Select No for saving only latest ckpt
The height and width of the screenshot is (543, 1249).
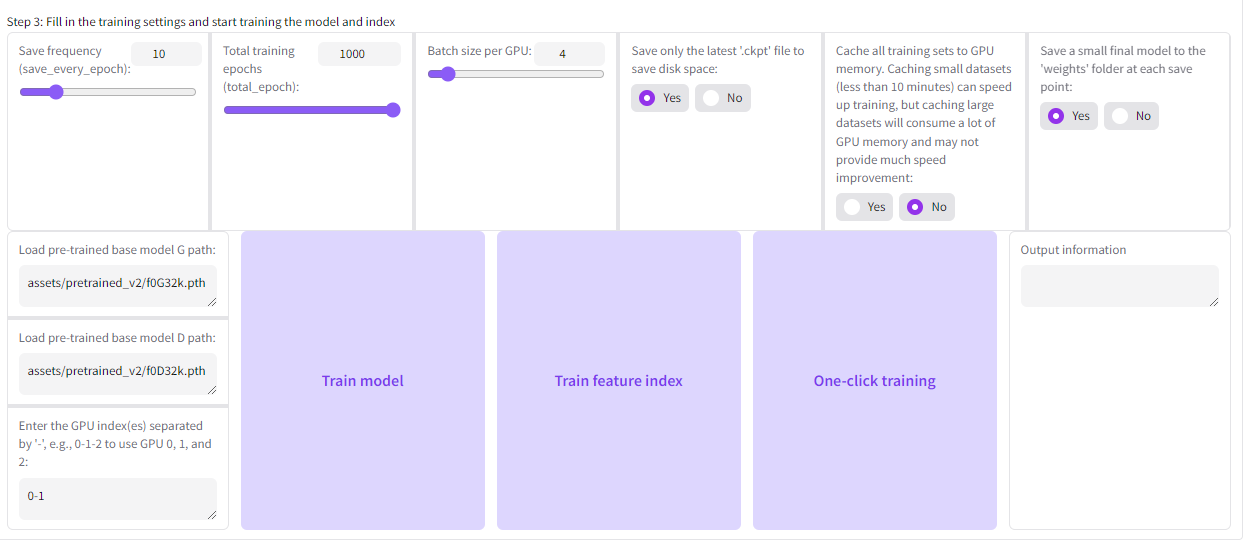pyautogui.click(x=723, y=98)
